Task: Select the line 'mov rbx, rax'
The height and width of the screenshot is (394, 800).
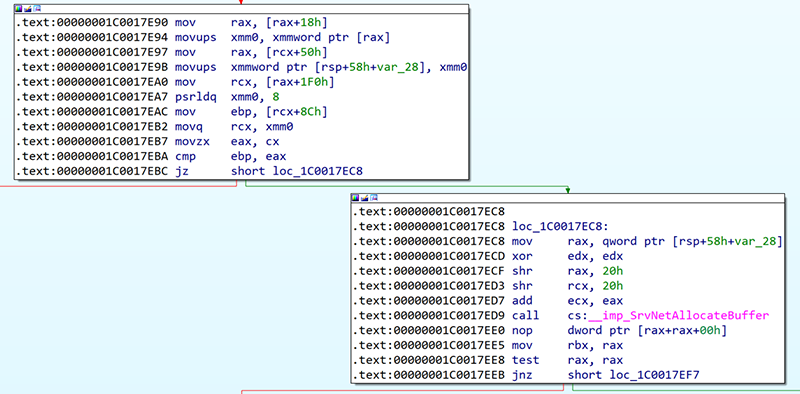Action: 488,346
